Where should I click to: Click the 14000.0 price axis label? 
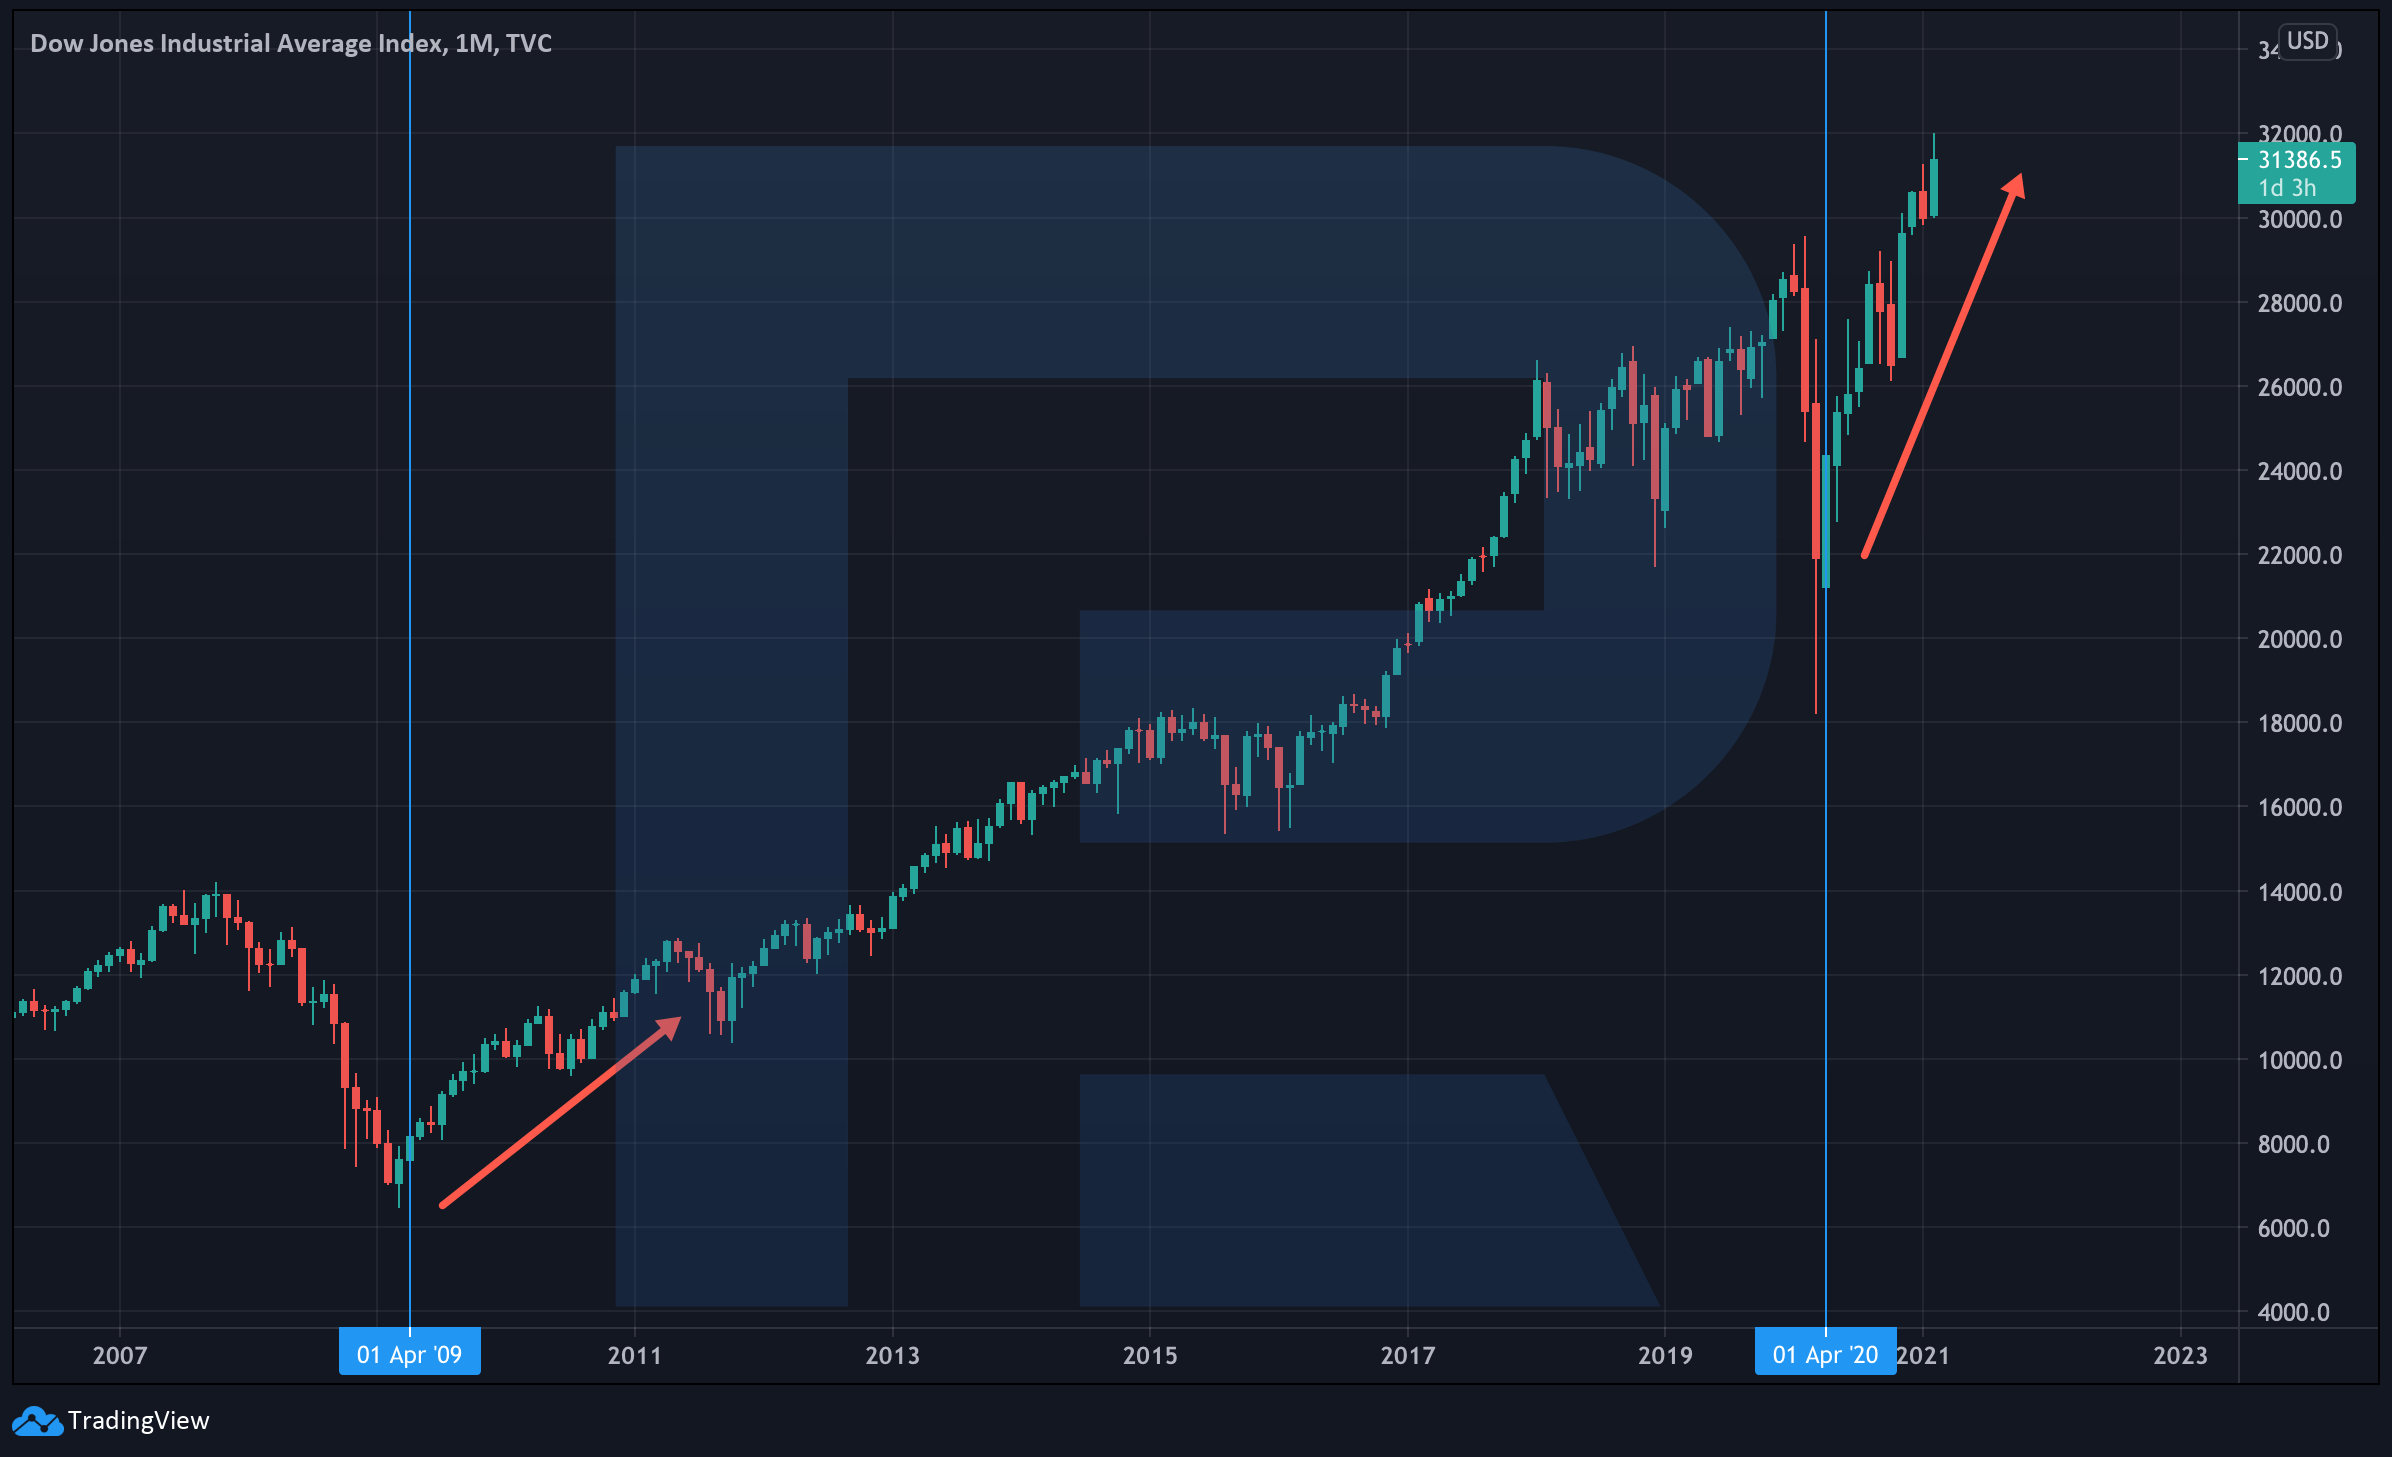point(2300,893)
